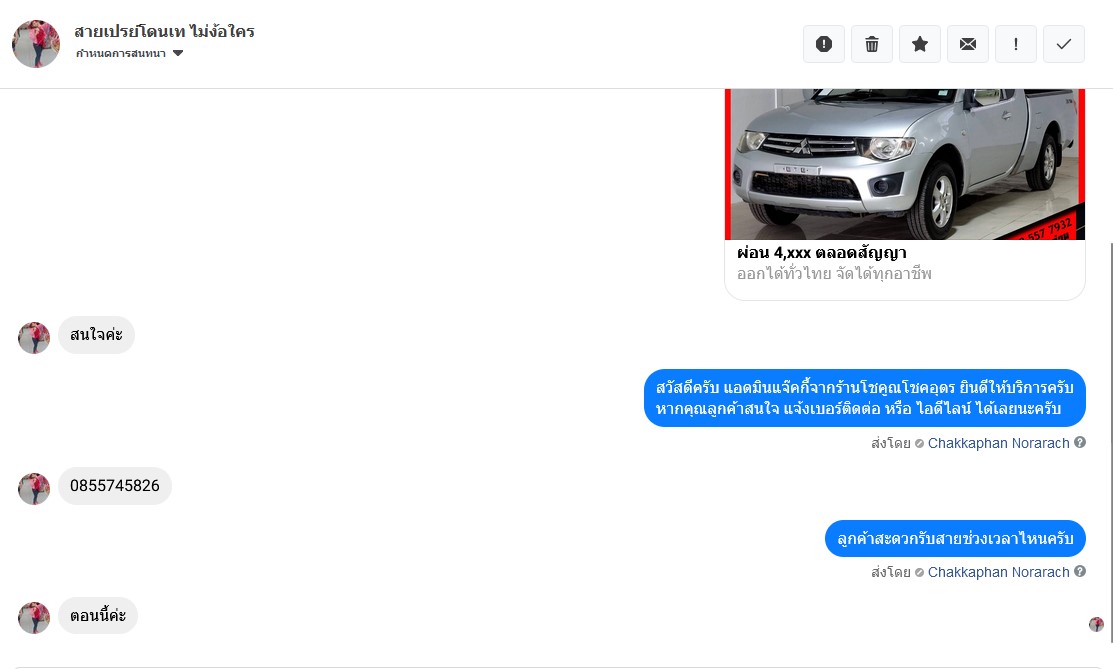The image size is (1113, 669).
Task: Mark conversation done with checkmark
Action: [x=1063, y=44]
